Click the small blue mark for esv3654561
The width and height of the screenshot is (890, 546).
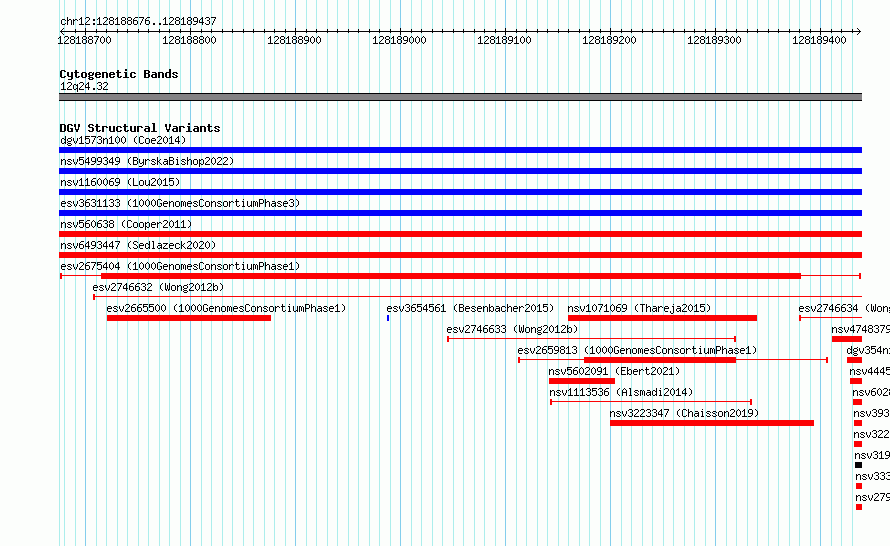pos(388,318)
